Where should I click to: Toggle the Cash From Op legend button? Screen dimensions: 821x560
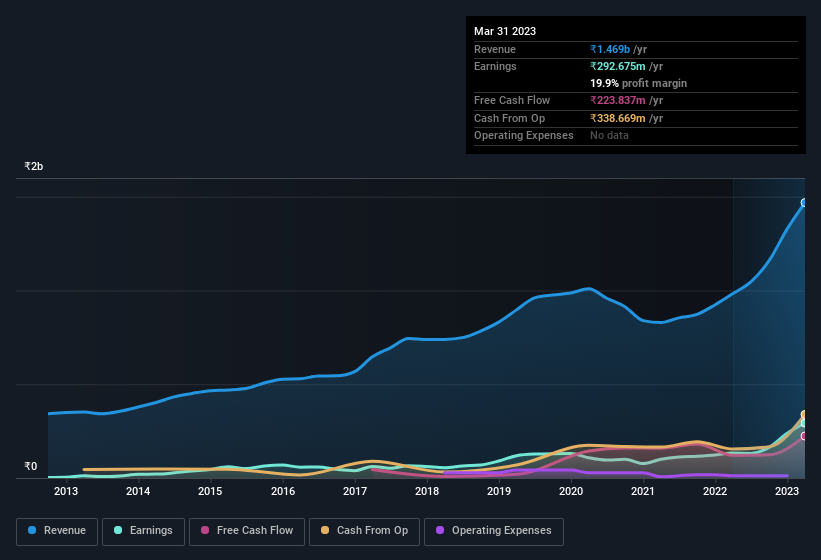tap(364, 531)
